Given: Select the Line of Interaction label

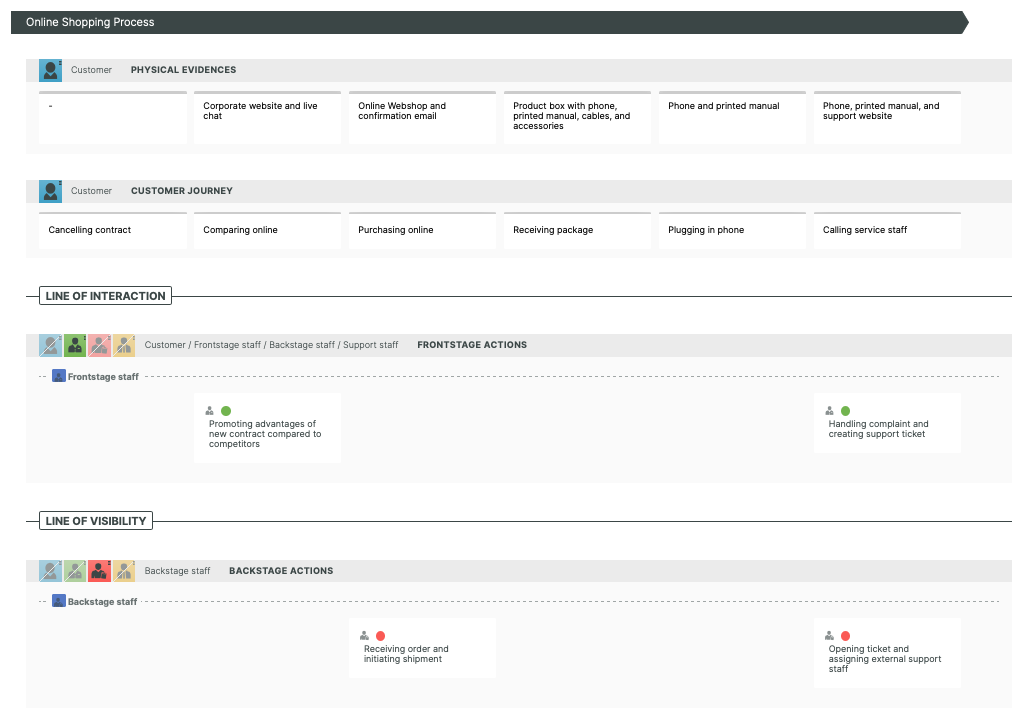Looking at the screenshot, I should [105, 296].
